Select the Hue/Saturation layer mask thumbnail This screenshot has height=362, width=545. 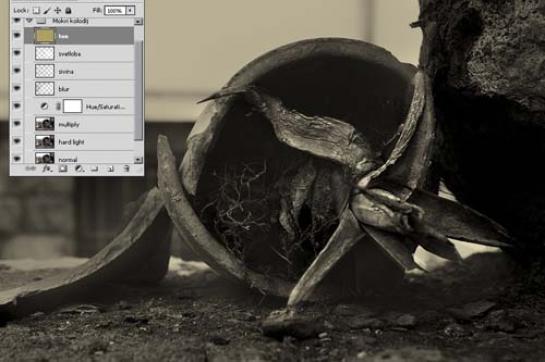[x=73, y=106]
